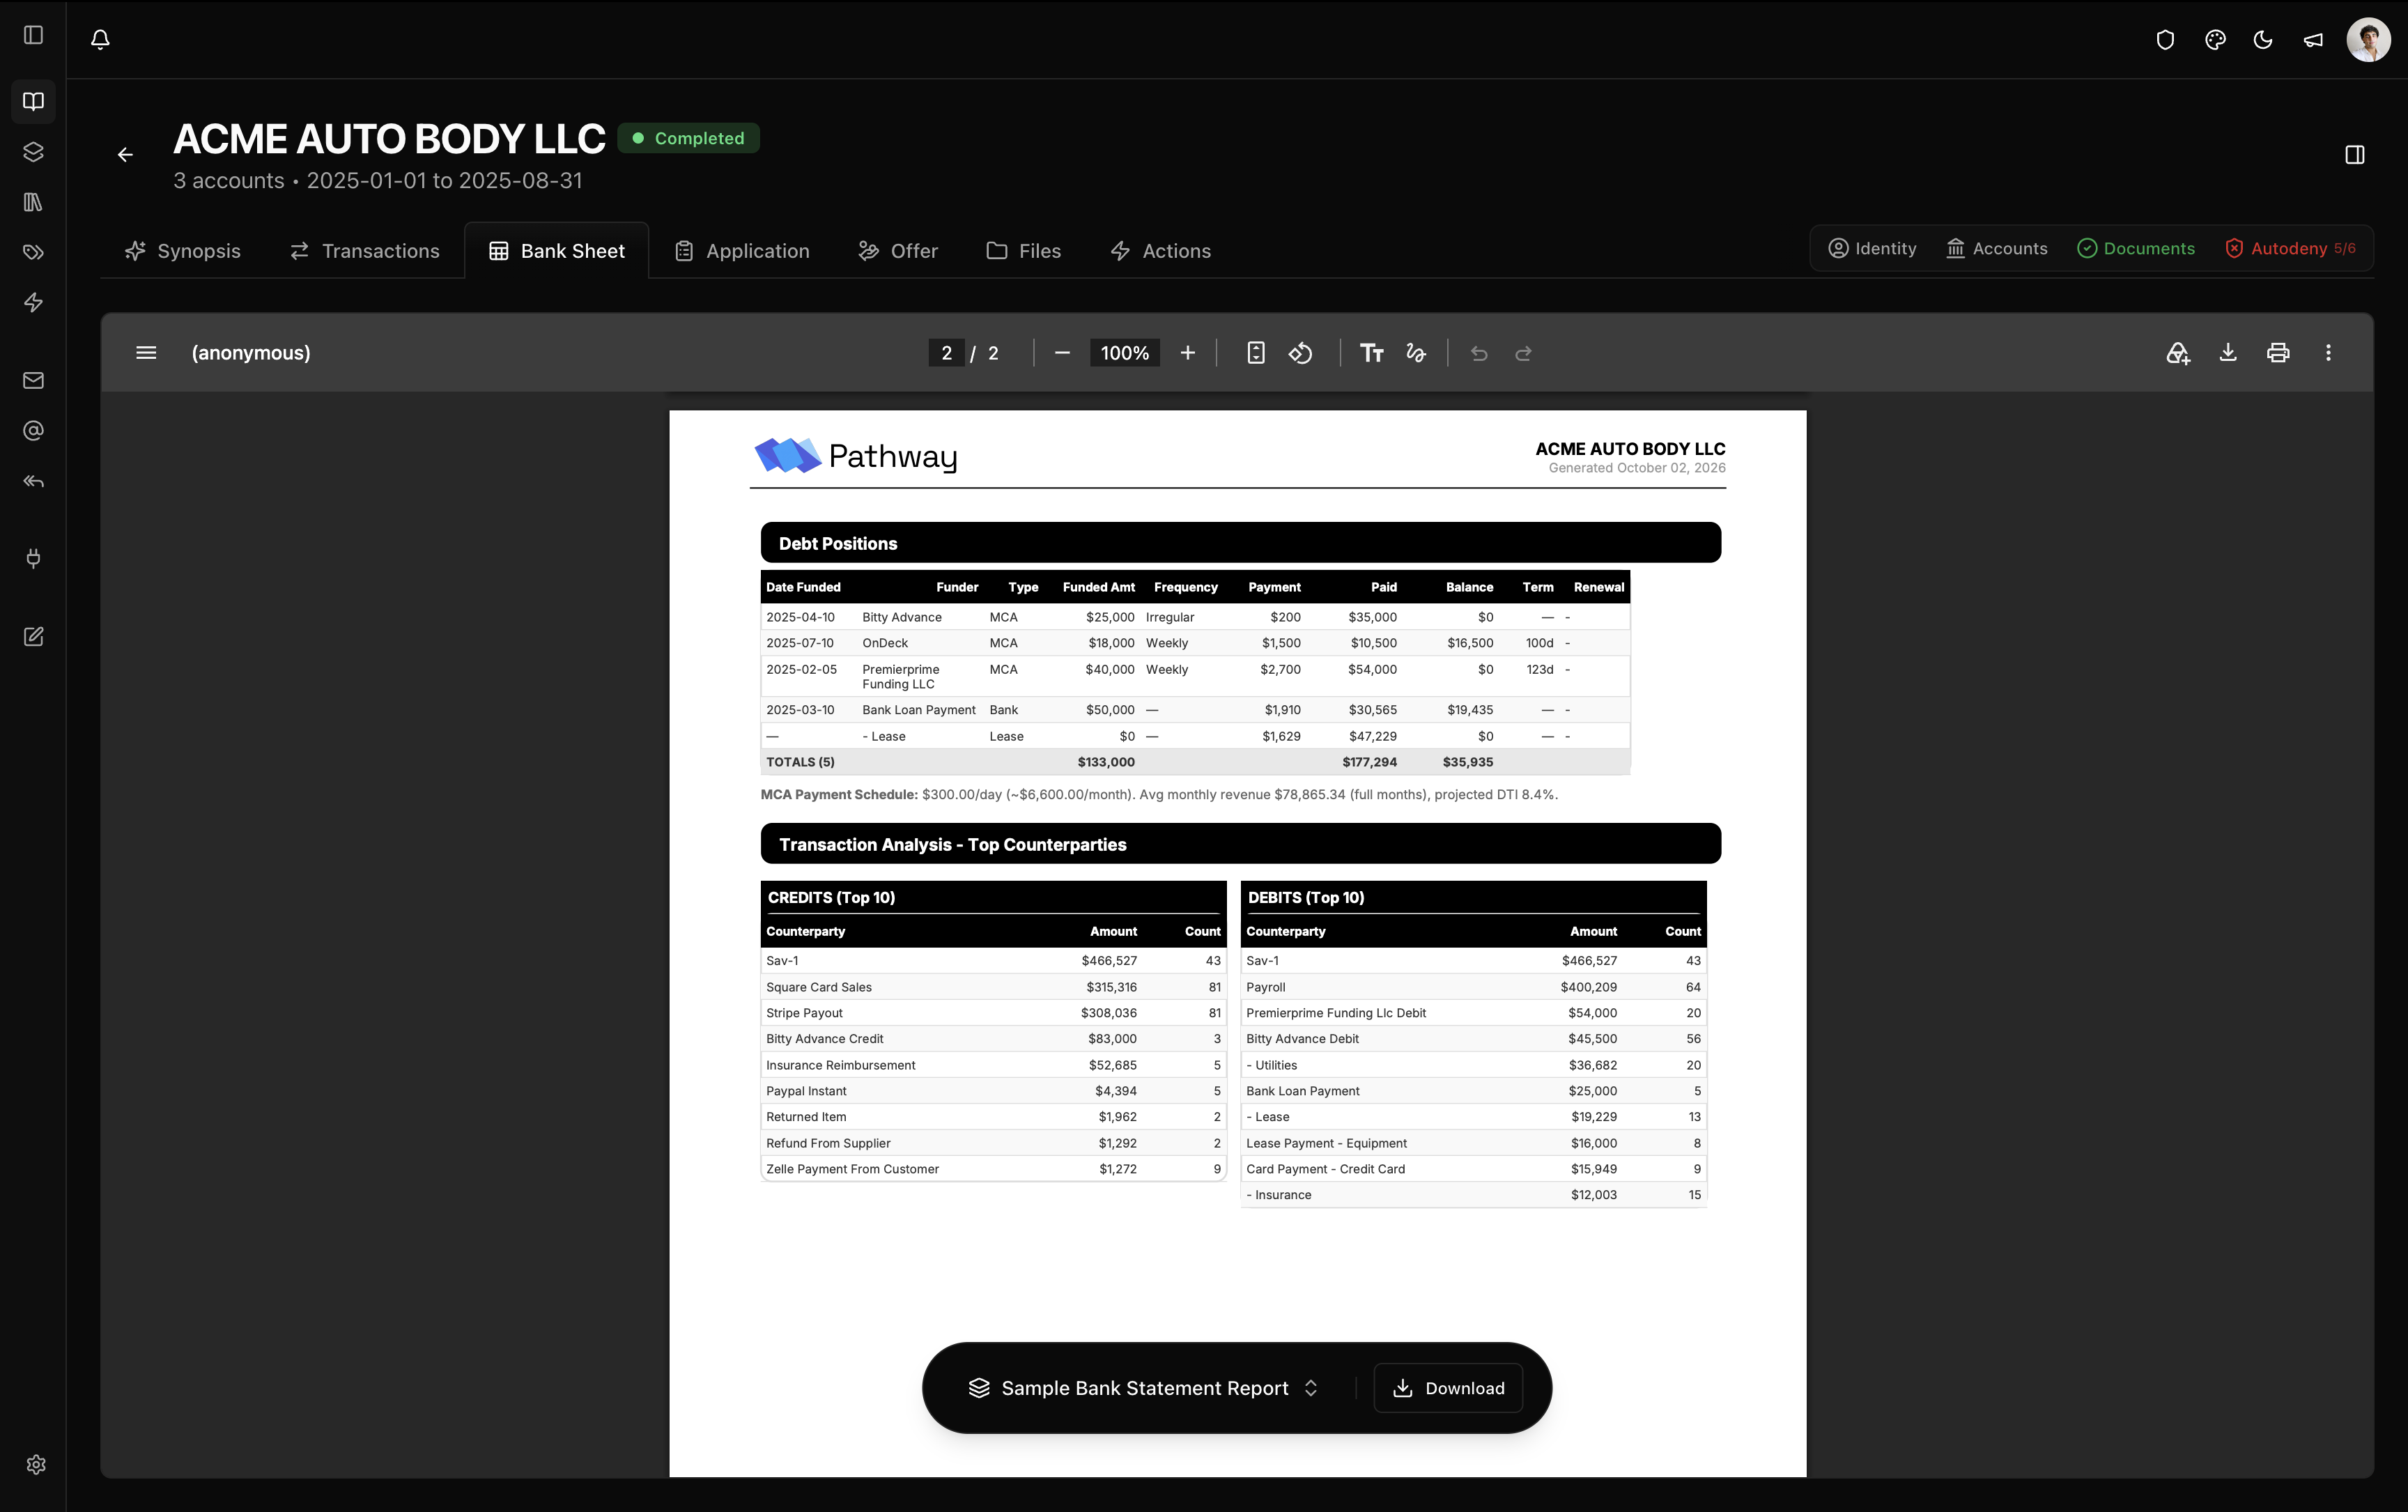Screen dimensions: 2408x1512
Task: Open the stacked layers sidebar icon
Action: [33, 152]
